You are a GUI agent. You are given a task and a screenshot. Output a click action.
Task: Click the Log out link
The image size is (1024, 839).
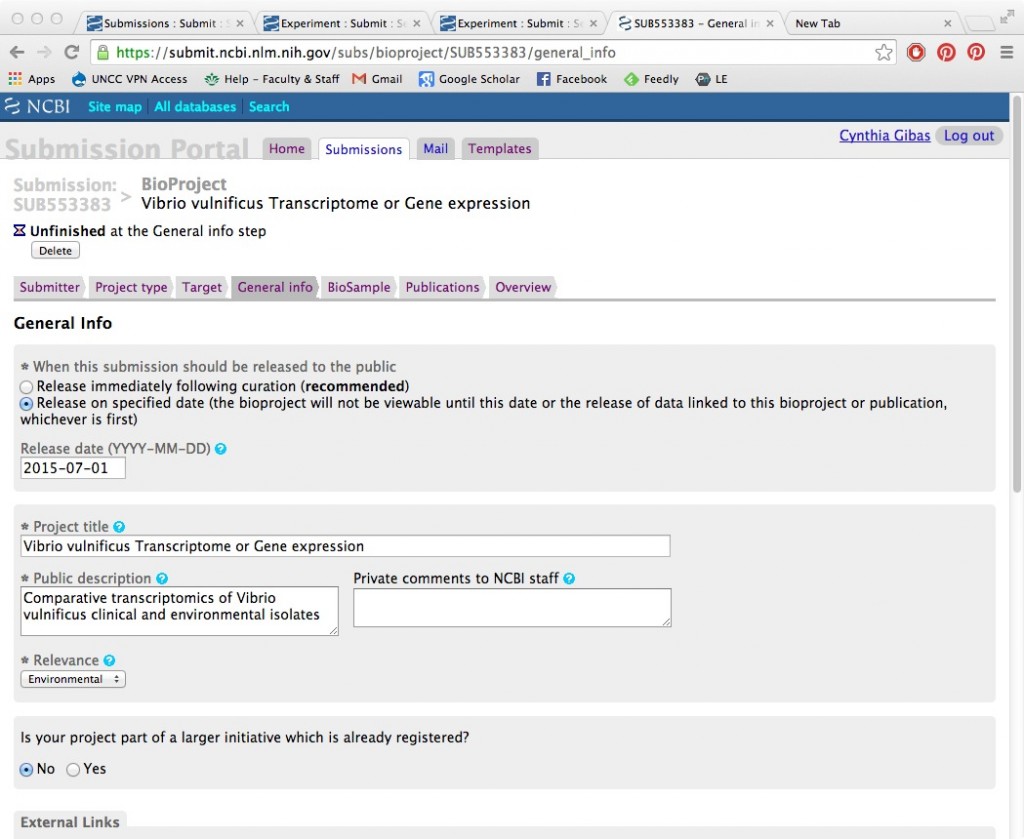point(969,136)
